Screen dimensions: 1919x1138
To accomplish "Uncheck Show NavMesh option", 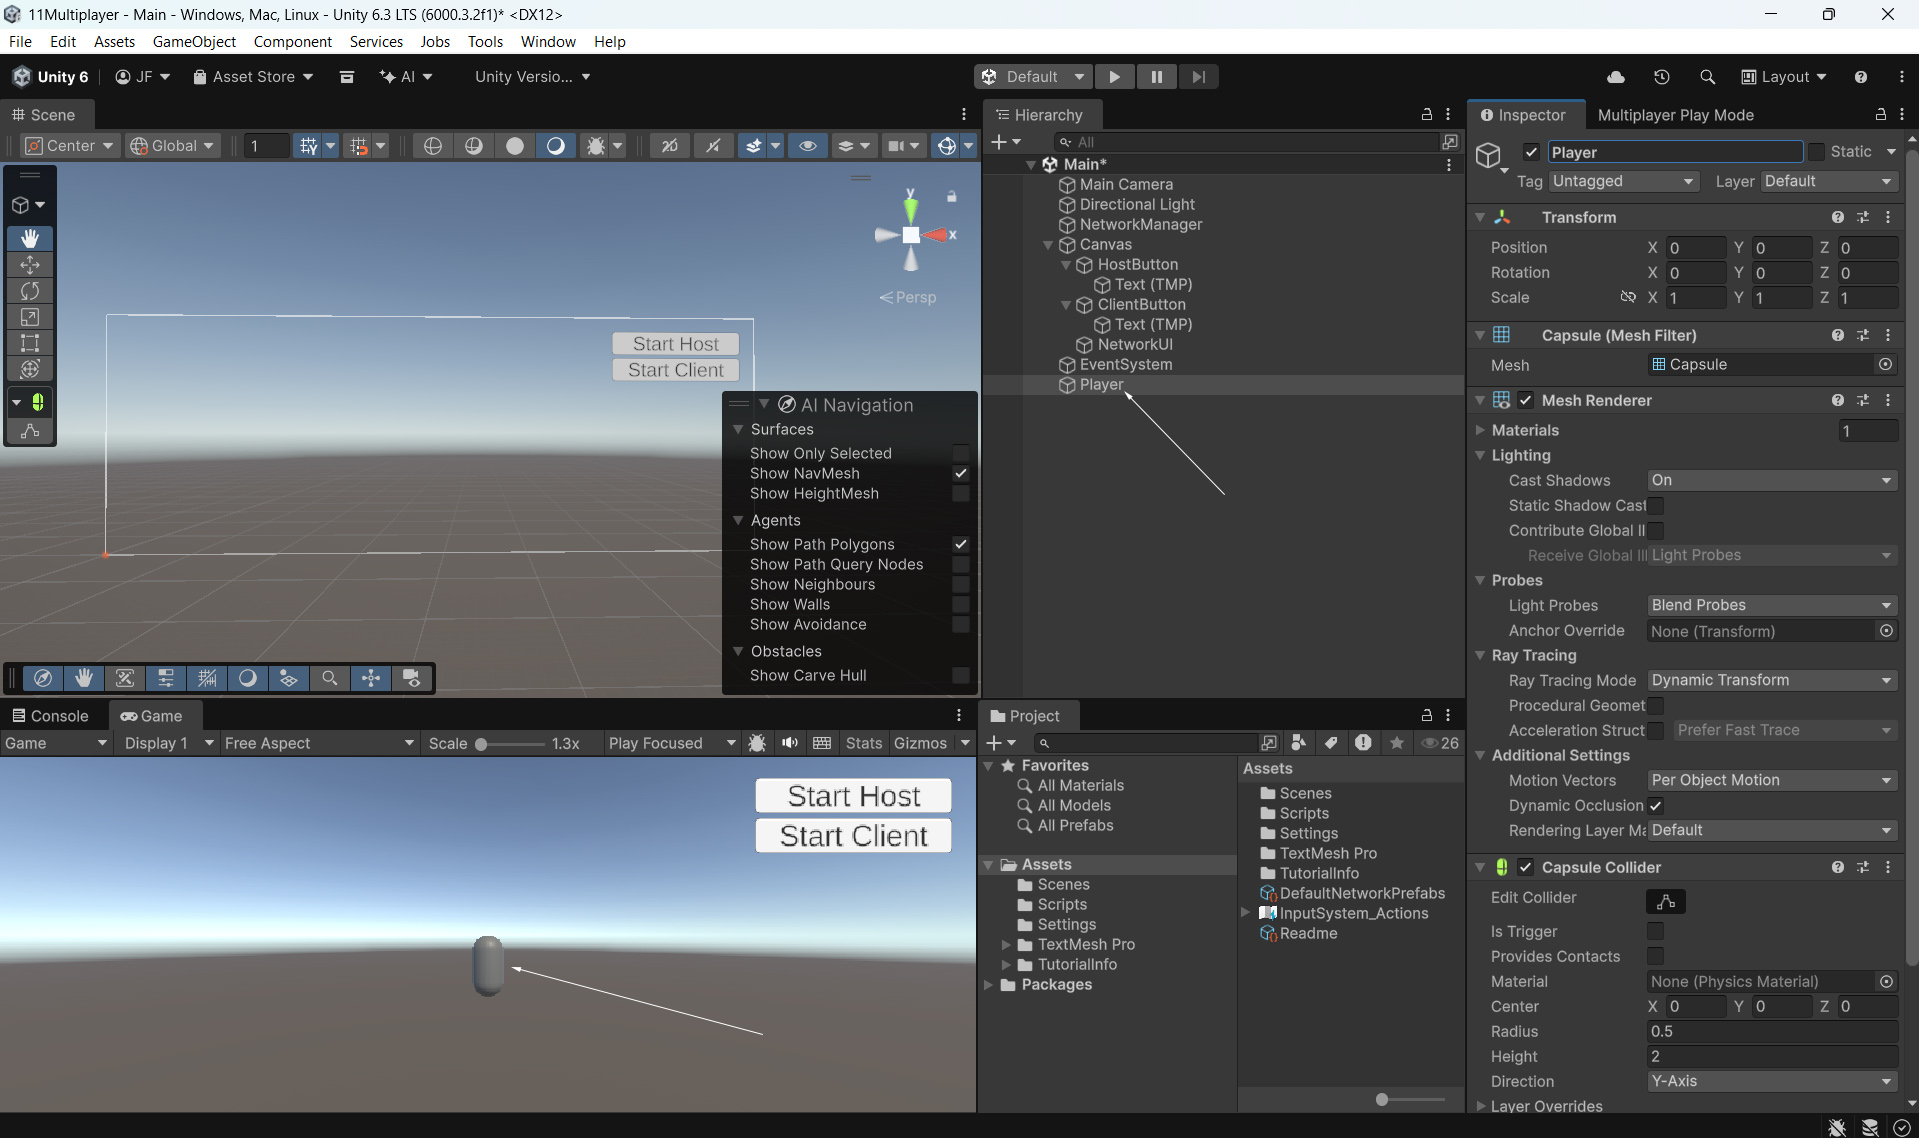I will (x=960, y=473).
